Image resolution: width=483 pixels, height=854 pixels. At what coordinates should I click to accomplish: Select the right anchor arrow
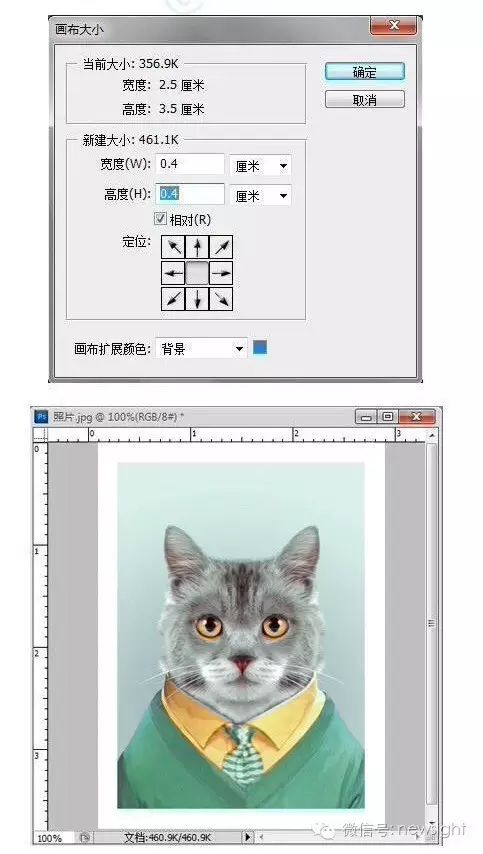[221, 272]
